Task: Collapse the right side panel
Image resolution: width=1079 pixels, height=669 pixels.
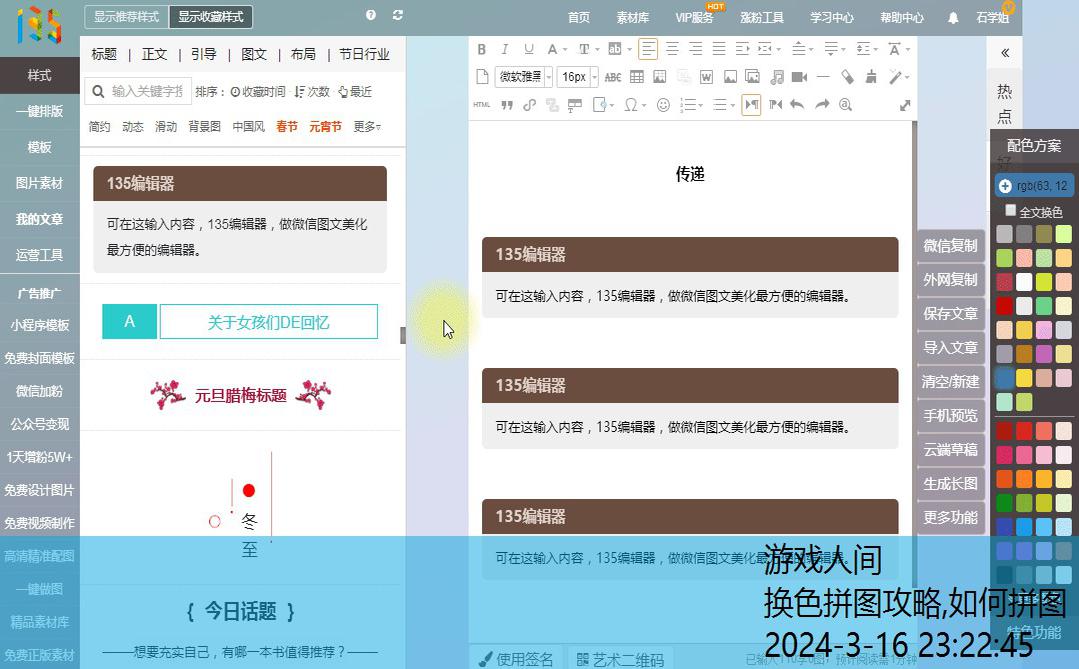Action: pos(1005,52)
